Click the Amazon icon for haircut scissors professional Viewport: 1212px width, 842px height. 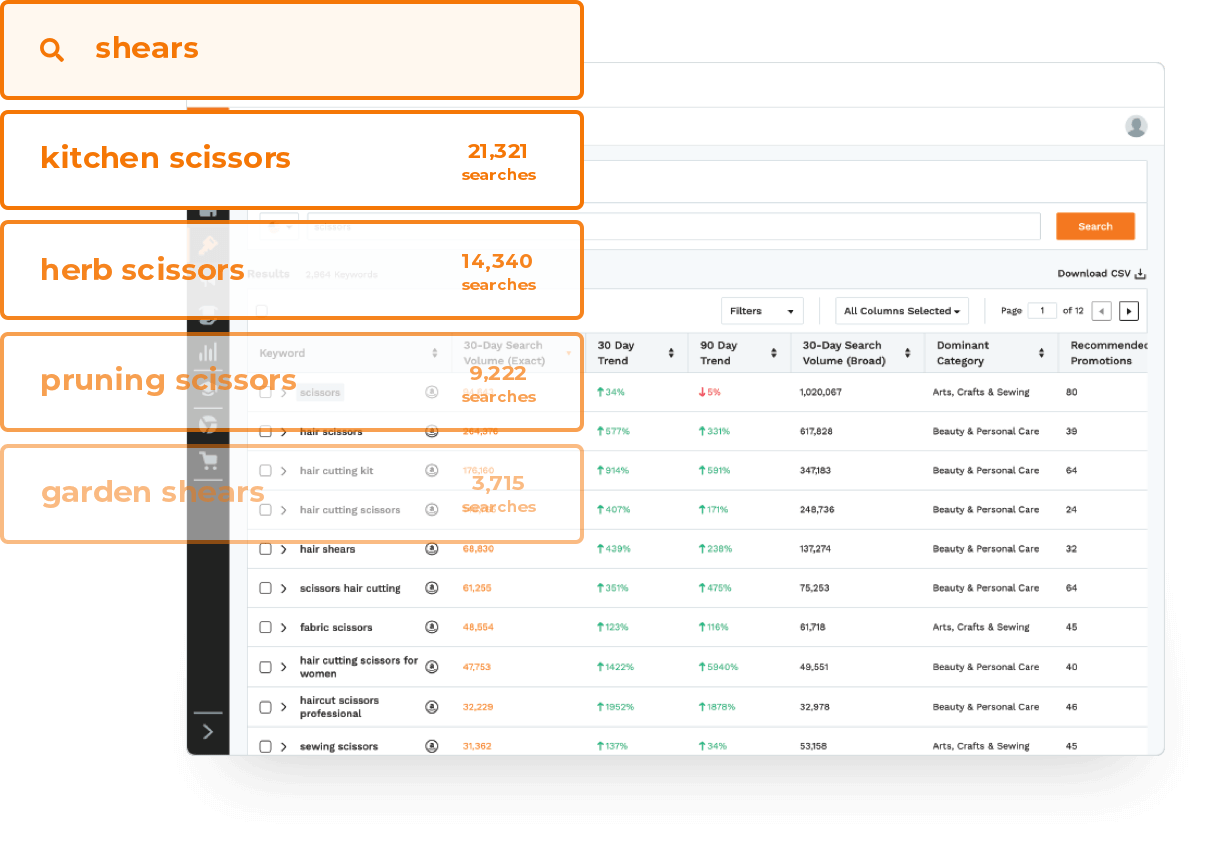432,707
